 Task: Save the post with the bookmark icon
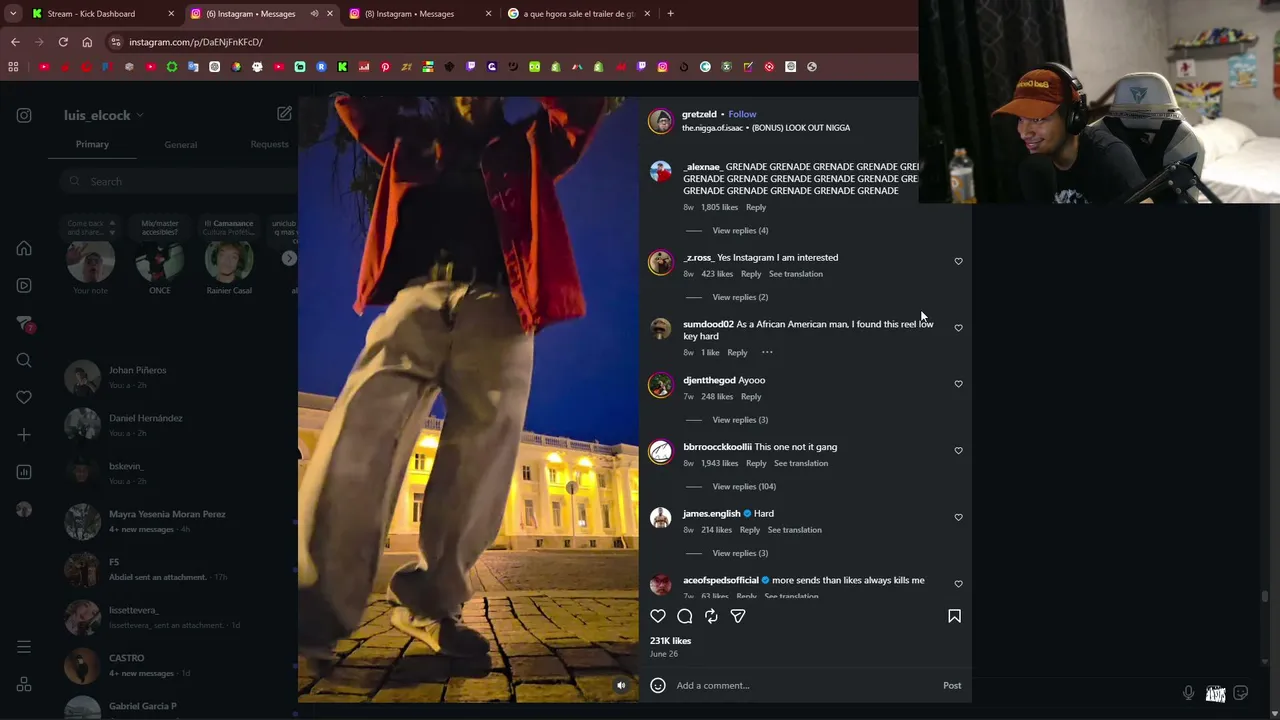pos(954,616)
